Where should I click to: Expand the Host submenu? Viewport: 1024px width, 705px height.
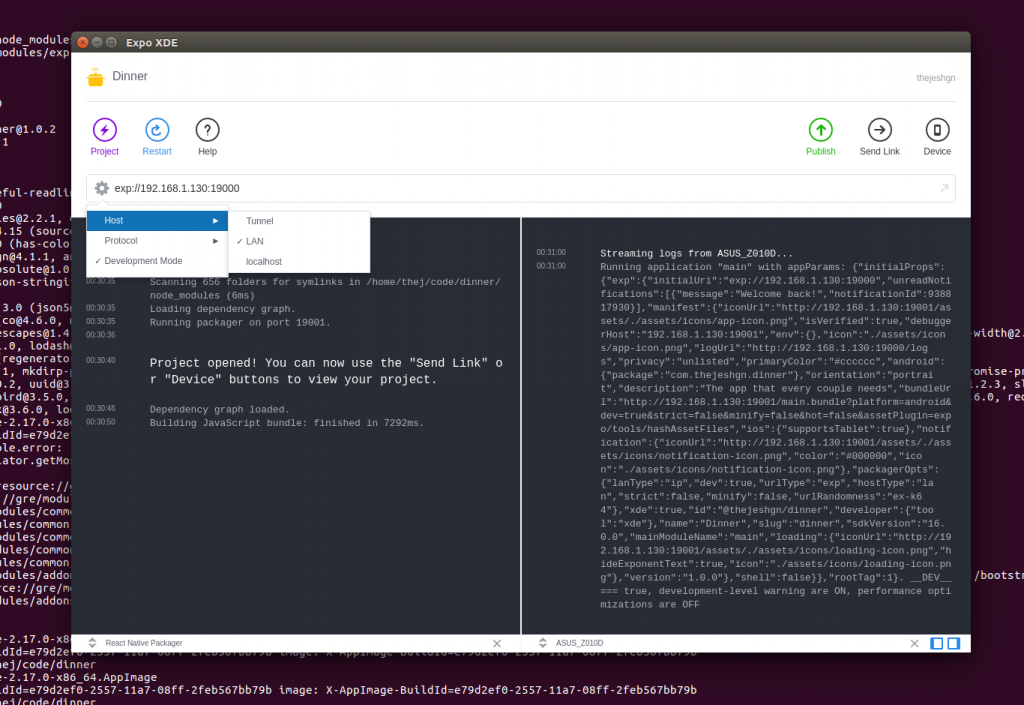coord(157,221)
